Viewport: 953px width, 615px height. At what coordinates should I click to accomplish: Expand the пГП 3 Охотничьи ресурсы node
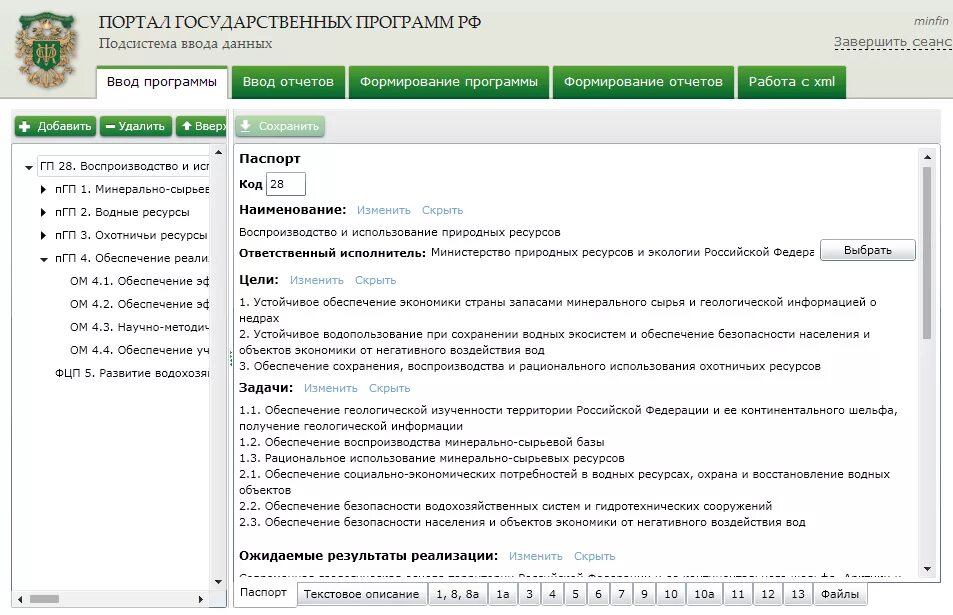43,235
